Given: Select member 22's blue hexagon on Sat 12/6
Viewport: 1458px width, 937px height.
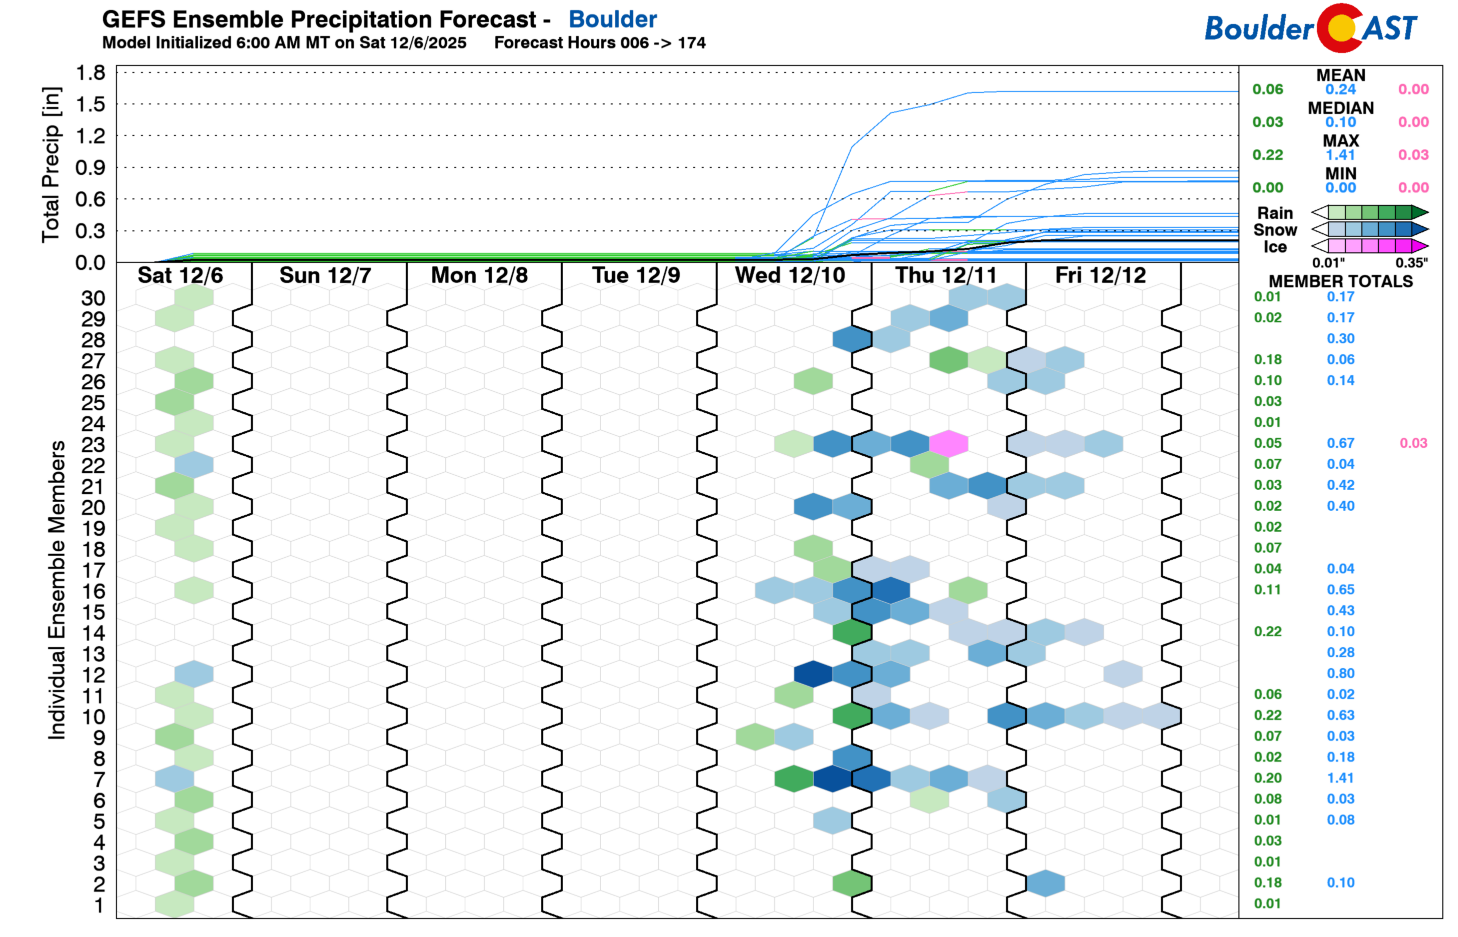Looking at the screenshot, I should click(x=194, y=464).
